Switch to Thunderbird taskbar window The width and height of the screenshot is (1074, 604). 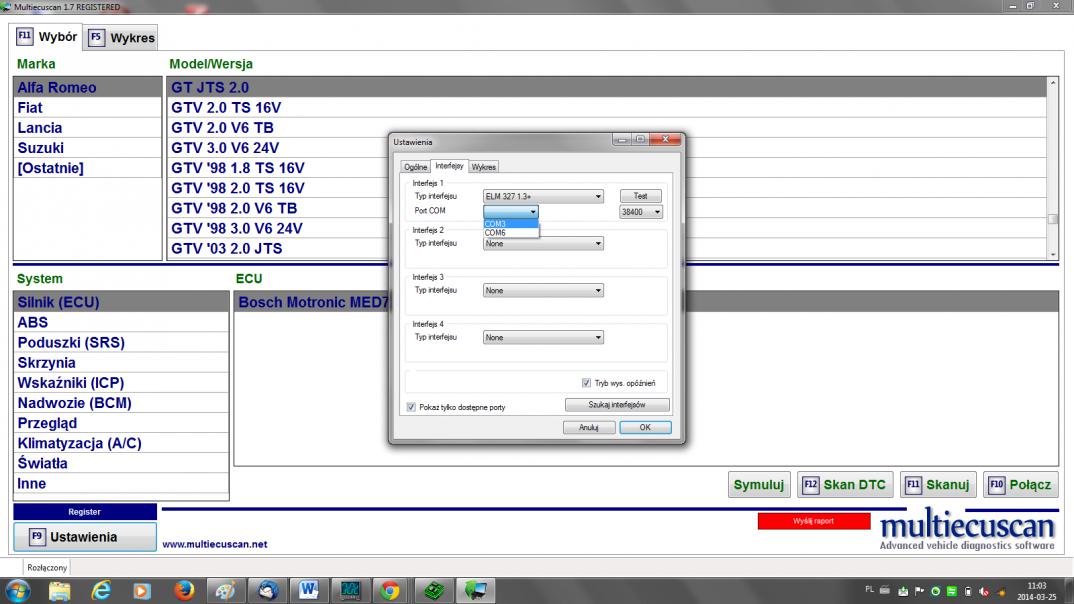[267, 590]
